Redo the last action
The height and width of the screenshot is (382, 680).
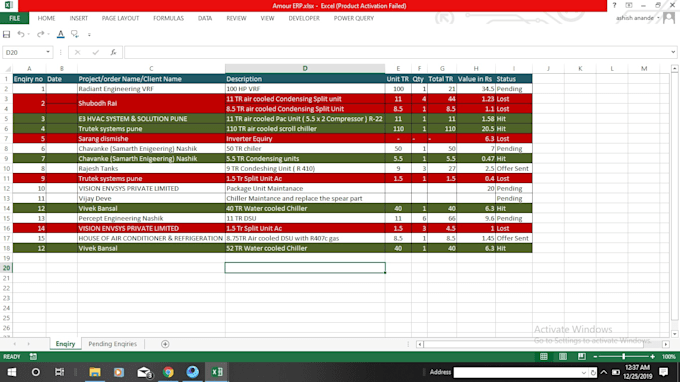point(40,34)
